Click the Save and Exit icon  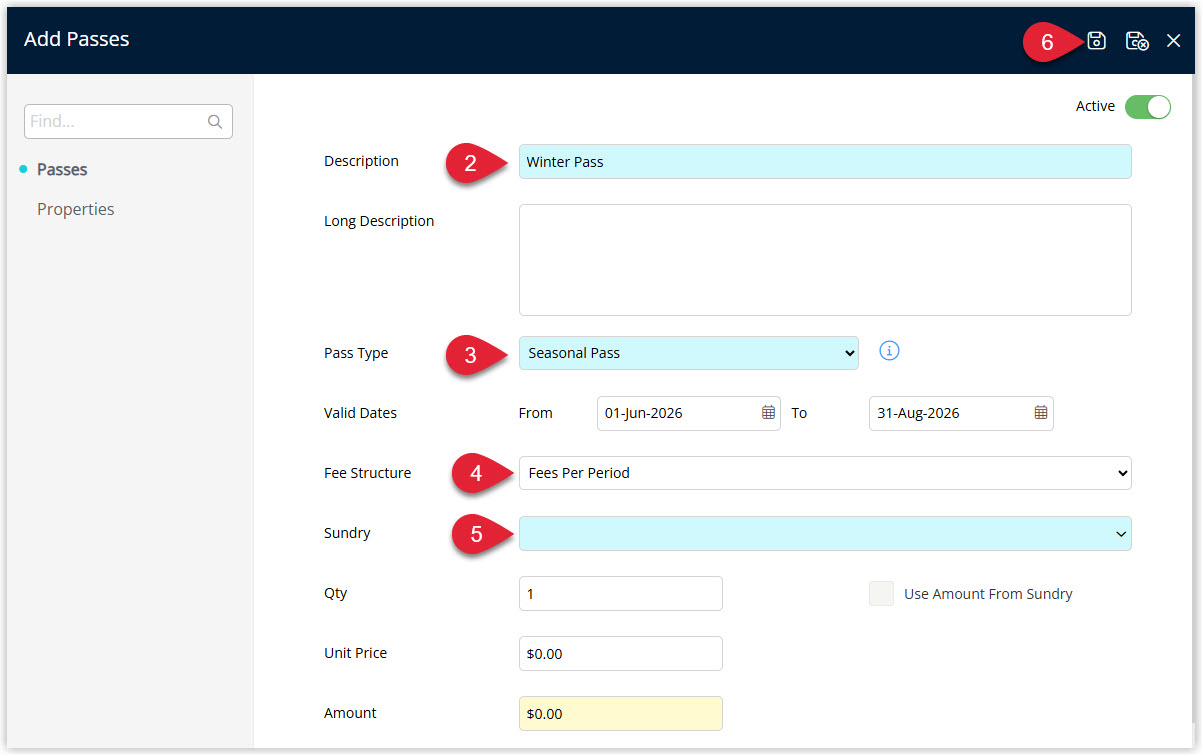point(1136,40)
